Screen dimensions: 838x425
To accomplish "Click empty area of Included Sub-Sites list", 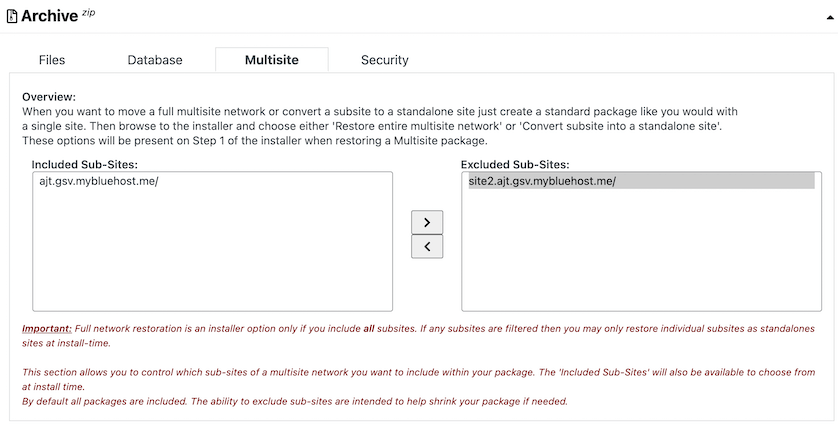I will pyautogui.click(x=213, y=251).
